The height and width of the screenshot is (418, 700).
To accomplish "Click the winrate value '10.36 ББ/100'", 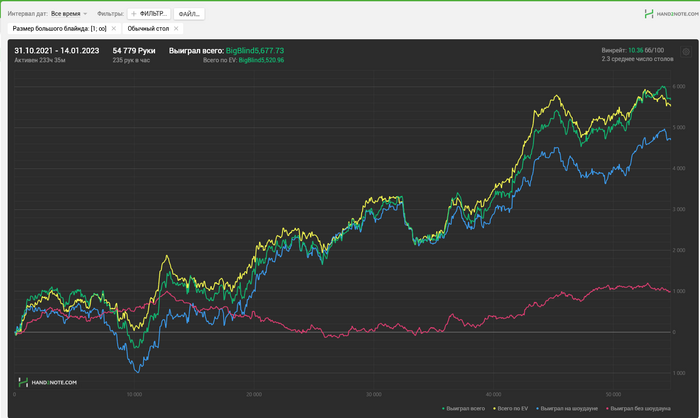I will click(x=646, y=50).
